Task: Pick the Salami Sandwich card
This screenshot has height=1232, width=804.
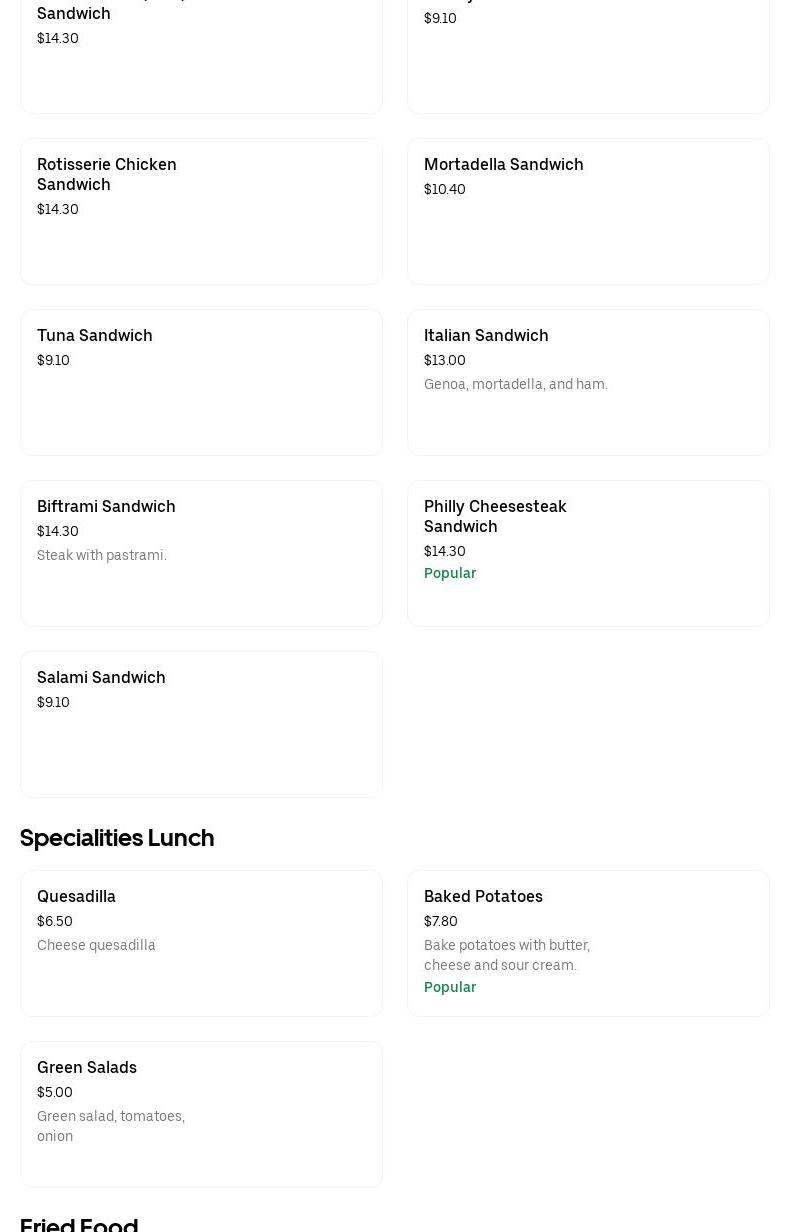Action: [201, 725]
